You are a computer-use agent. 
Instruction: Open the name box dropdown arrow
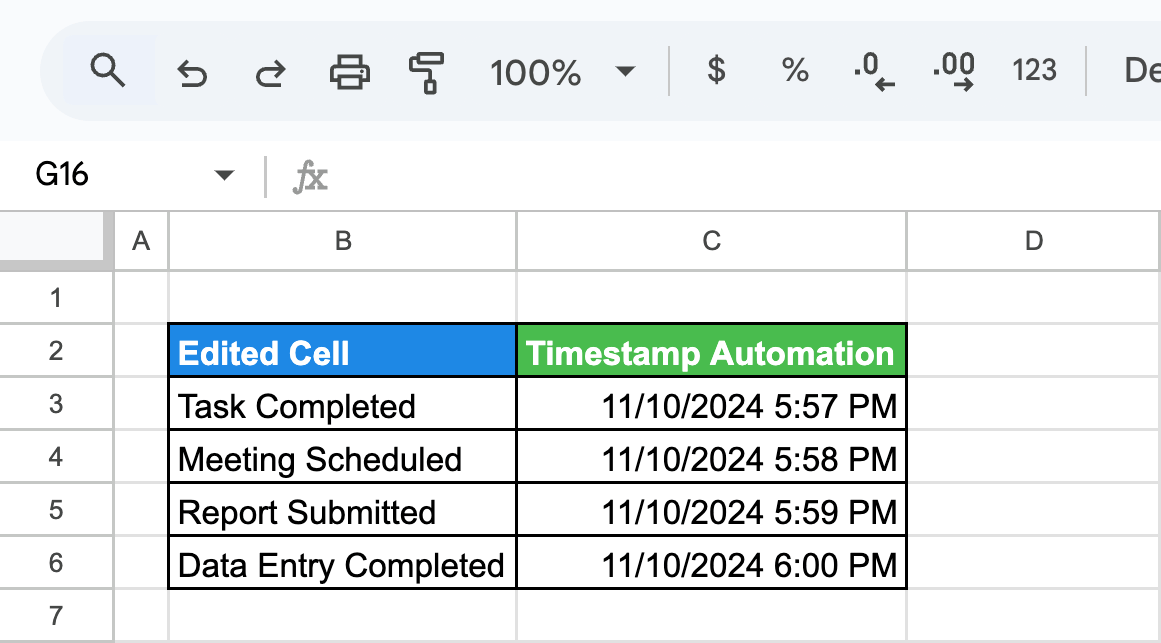coord(224,176)
